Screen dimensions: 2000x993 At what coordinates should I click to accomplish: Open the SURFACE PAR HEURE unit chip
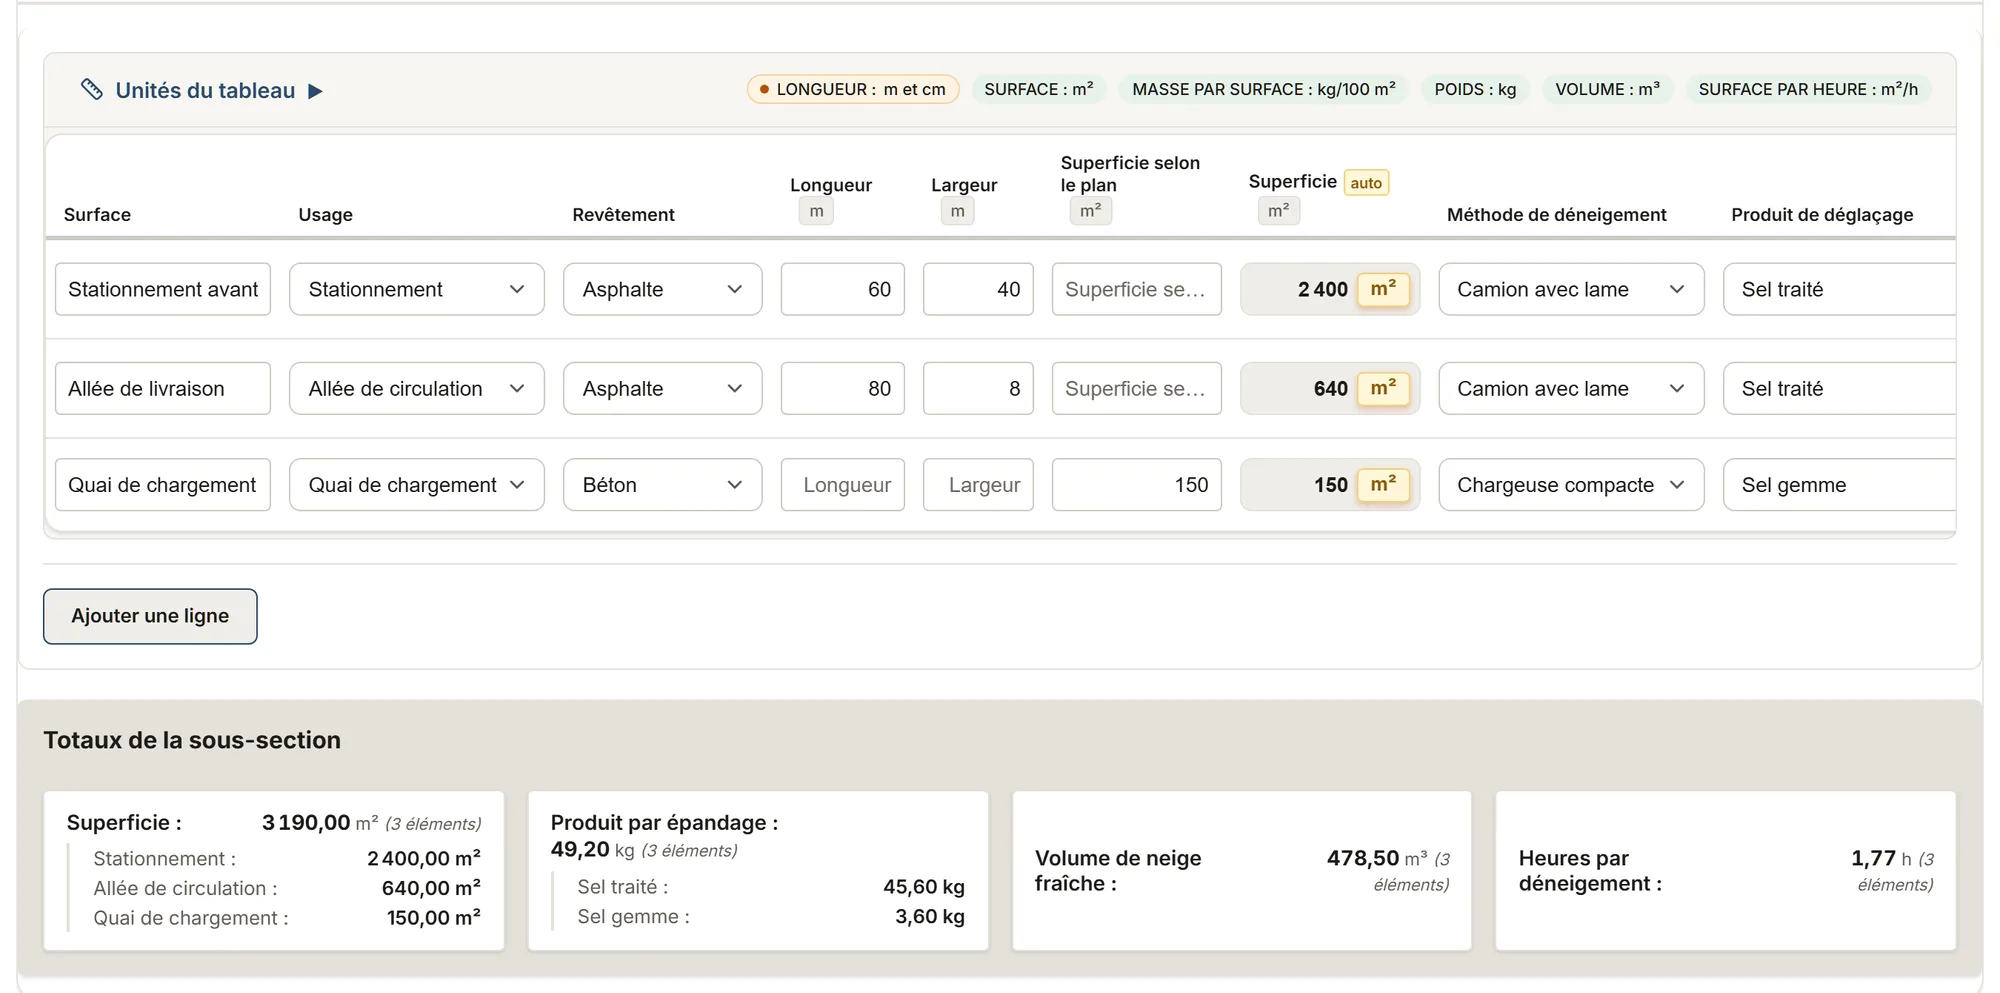pyautogui.click(x=1808, y=89)
